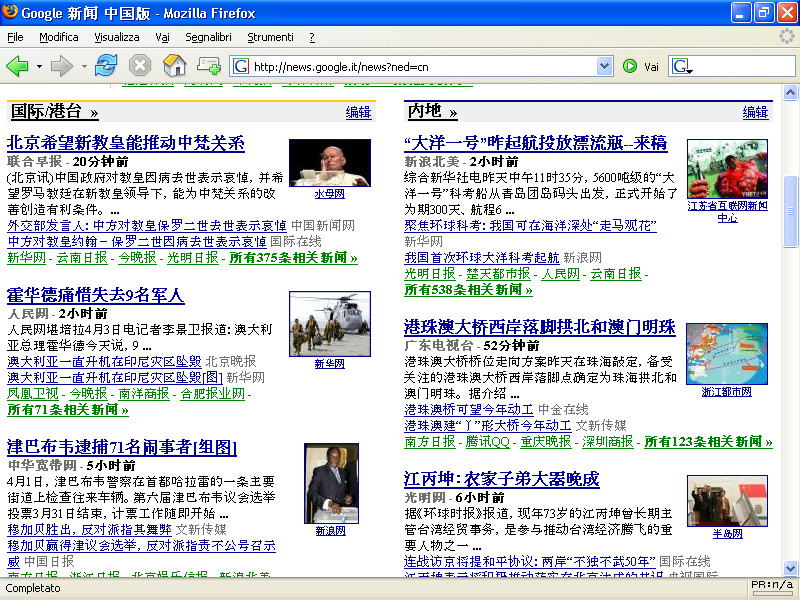Open the ? help menu
800x600 pixels.
point(312,37)
